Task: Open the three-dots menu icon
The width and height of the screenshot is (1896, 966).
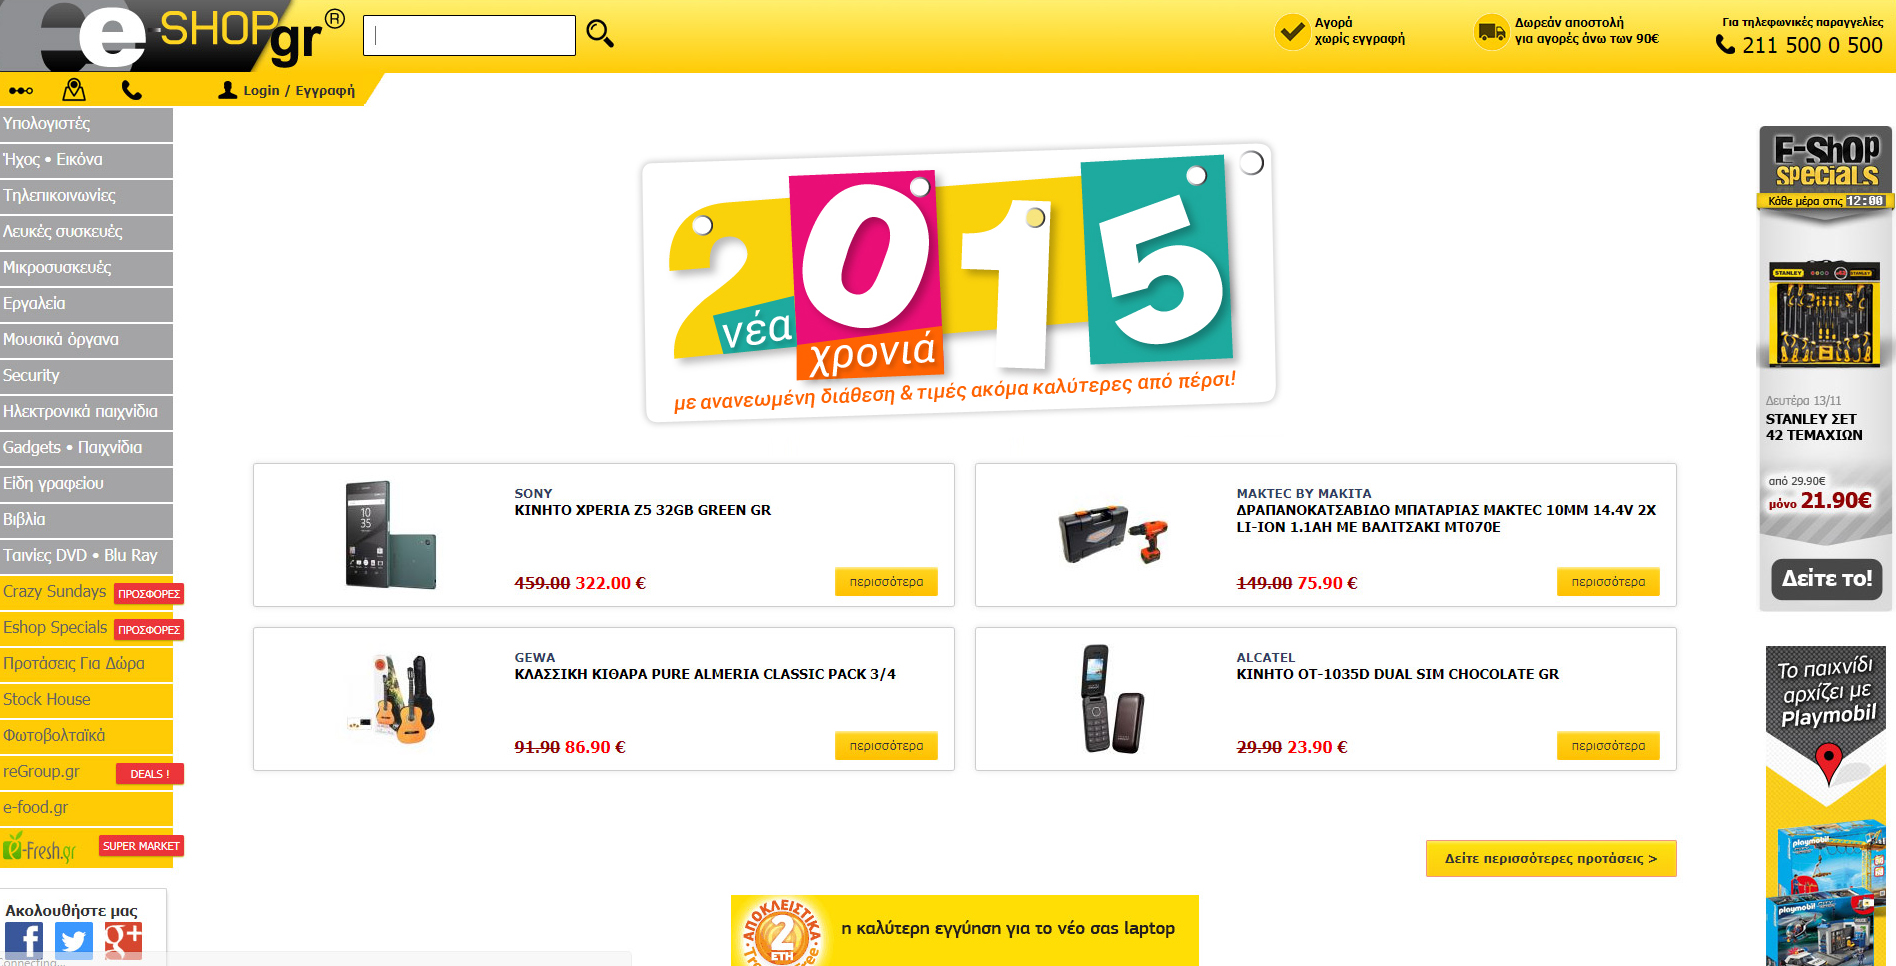Action: [x=21, y=91]
